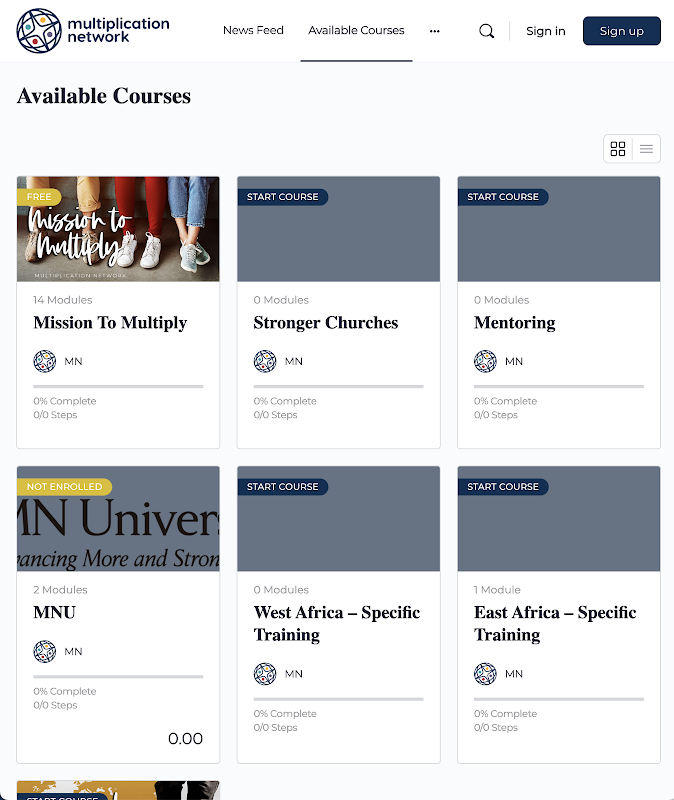
Task: Click MN avatar on Stronger Churches card
Action: 265,361
